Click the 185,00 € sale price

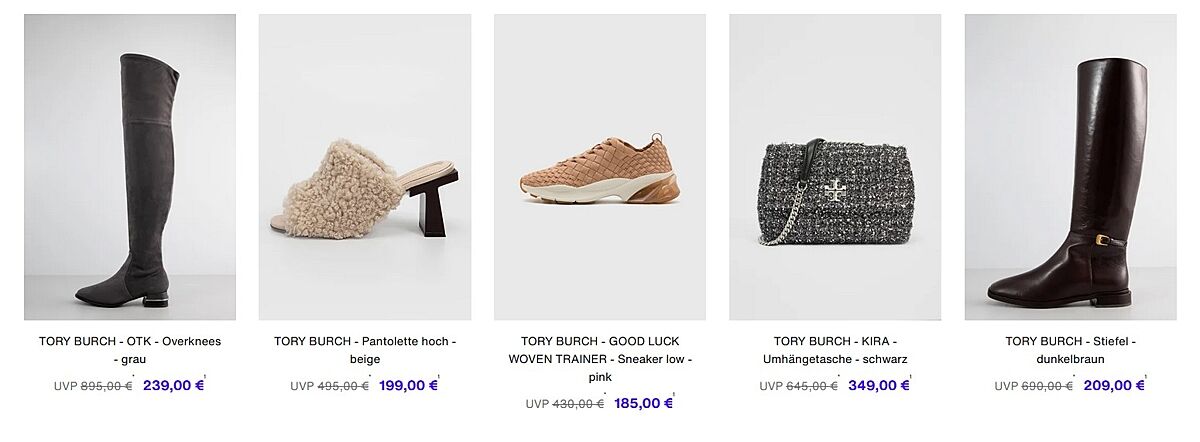click(x=643, y=403)
